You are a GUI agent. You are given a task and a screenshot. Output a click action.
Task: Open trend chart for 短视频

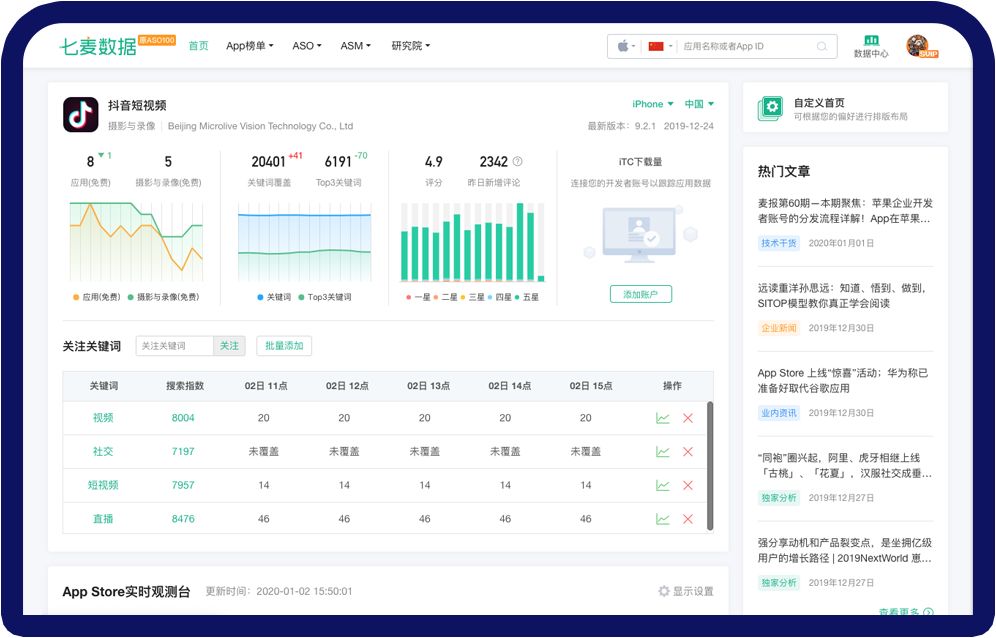(x=663, y=485)
